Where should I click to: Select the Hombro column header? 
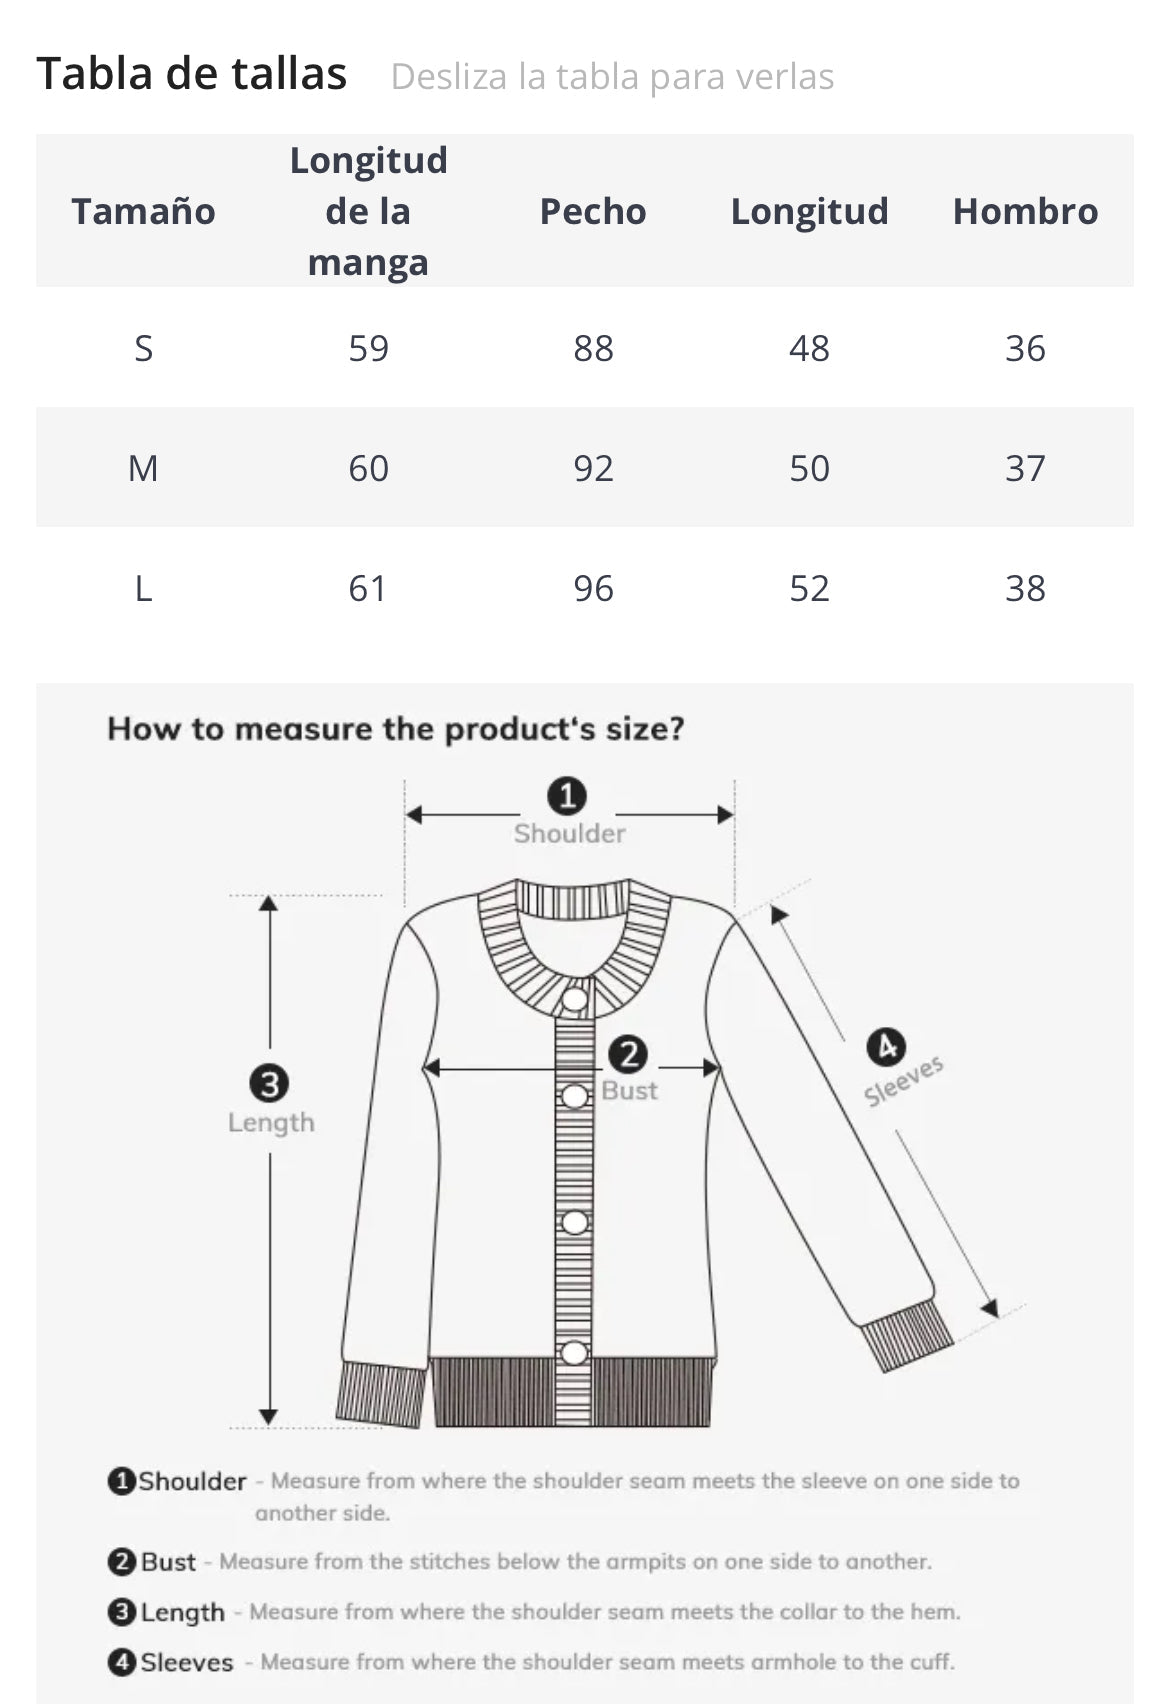click(1025, 211)
